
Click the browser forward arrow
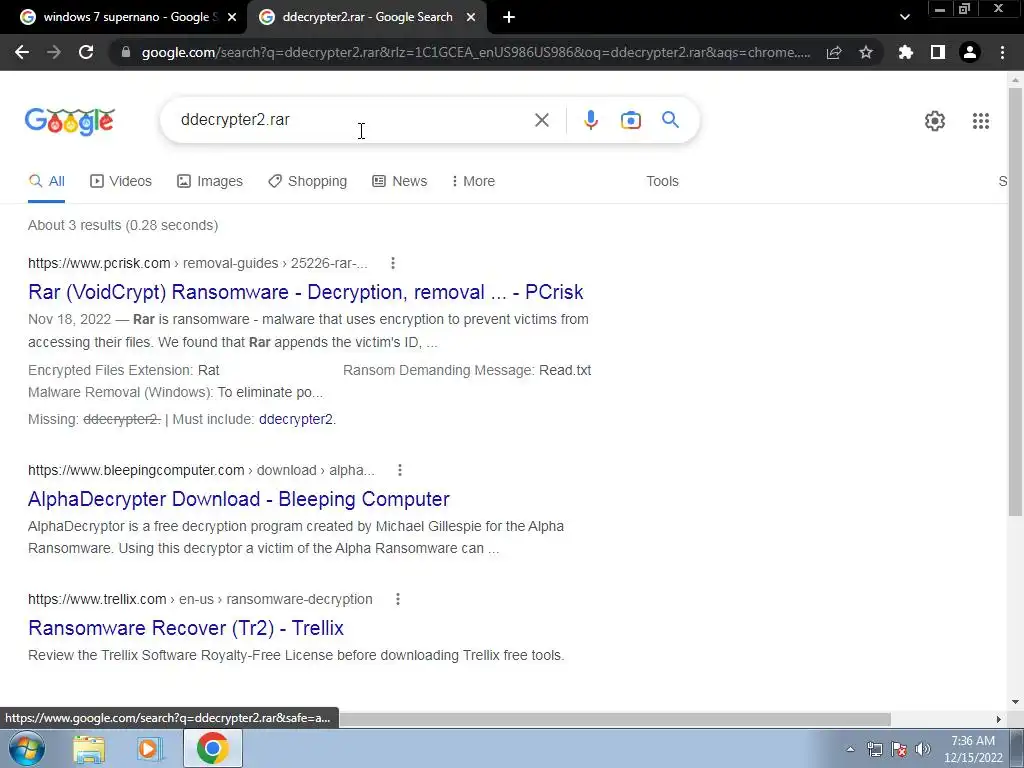[54, 52]
